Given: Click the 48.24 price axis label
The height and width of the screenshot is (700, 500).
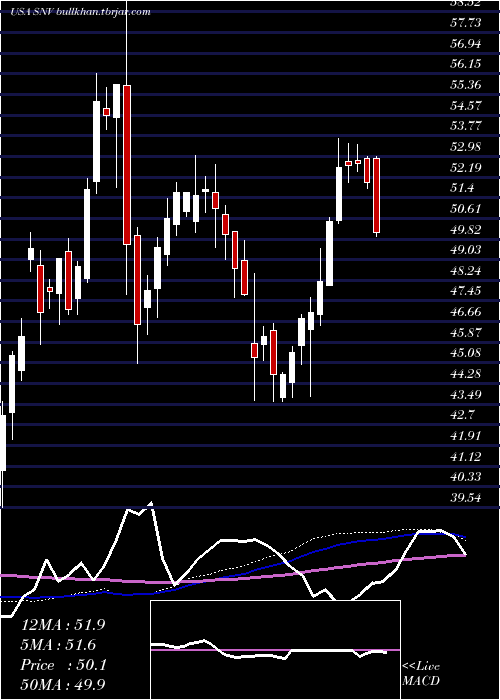Looking at the screenshot, I should click(465, 271).
